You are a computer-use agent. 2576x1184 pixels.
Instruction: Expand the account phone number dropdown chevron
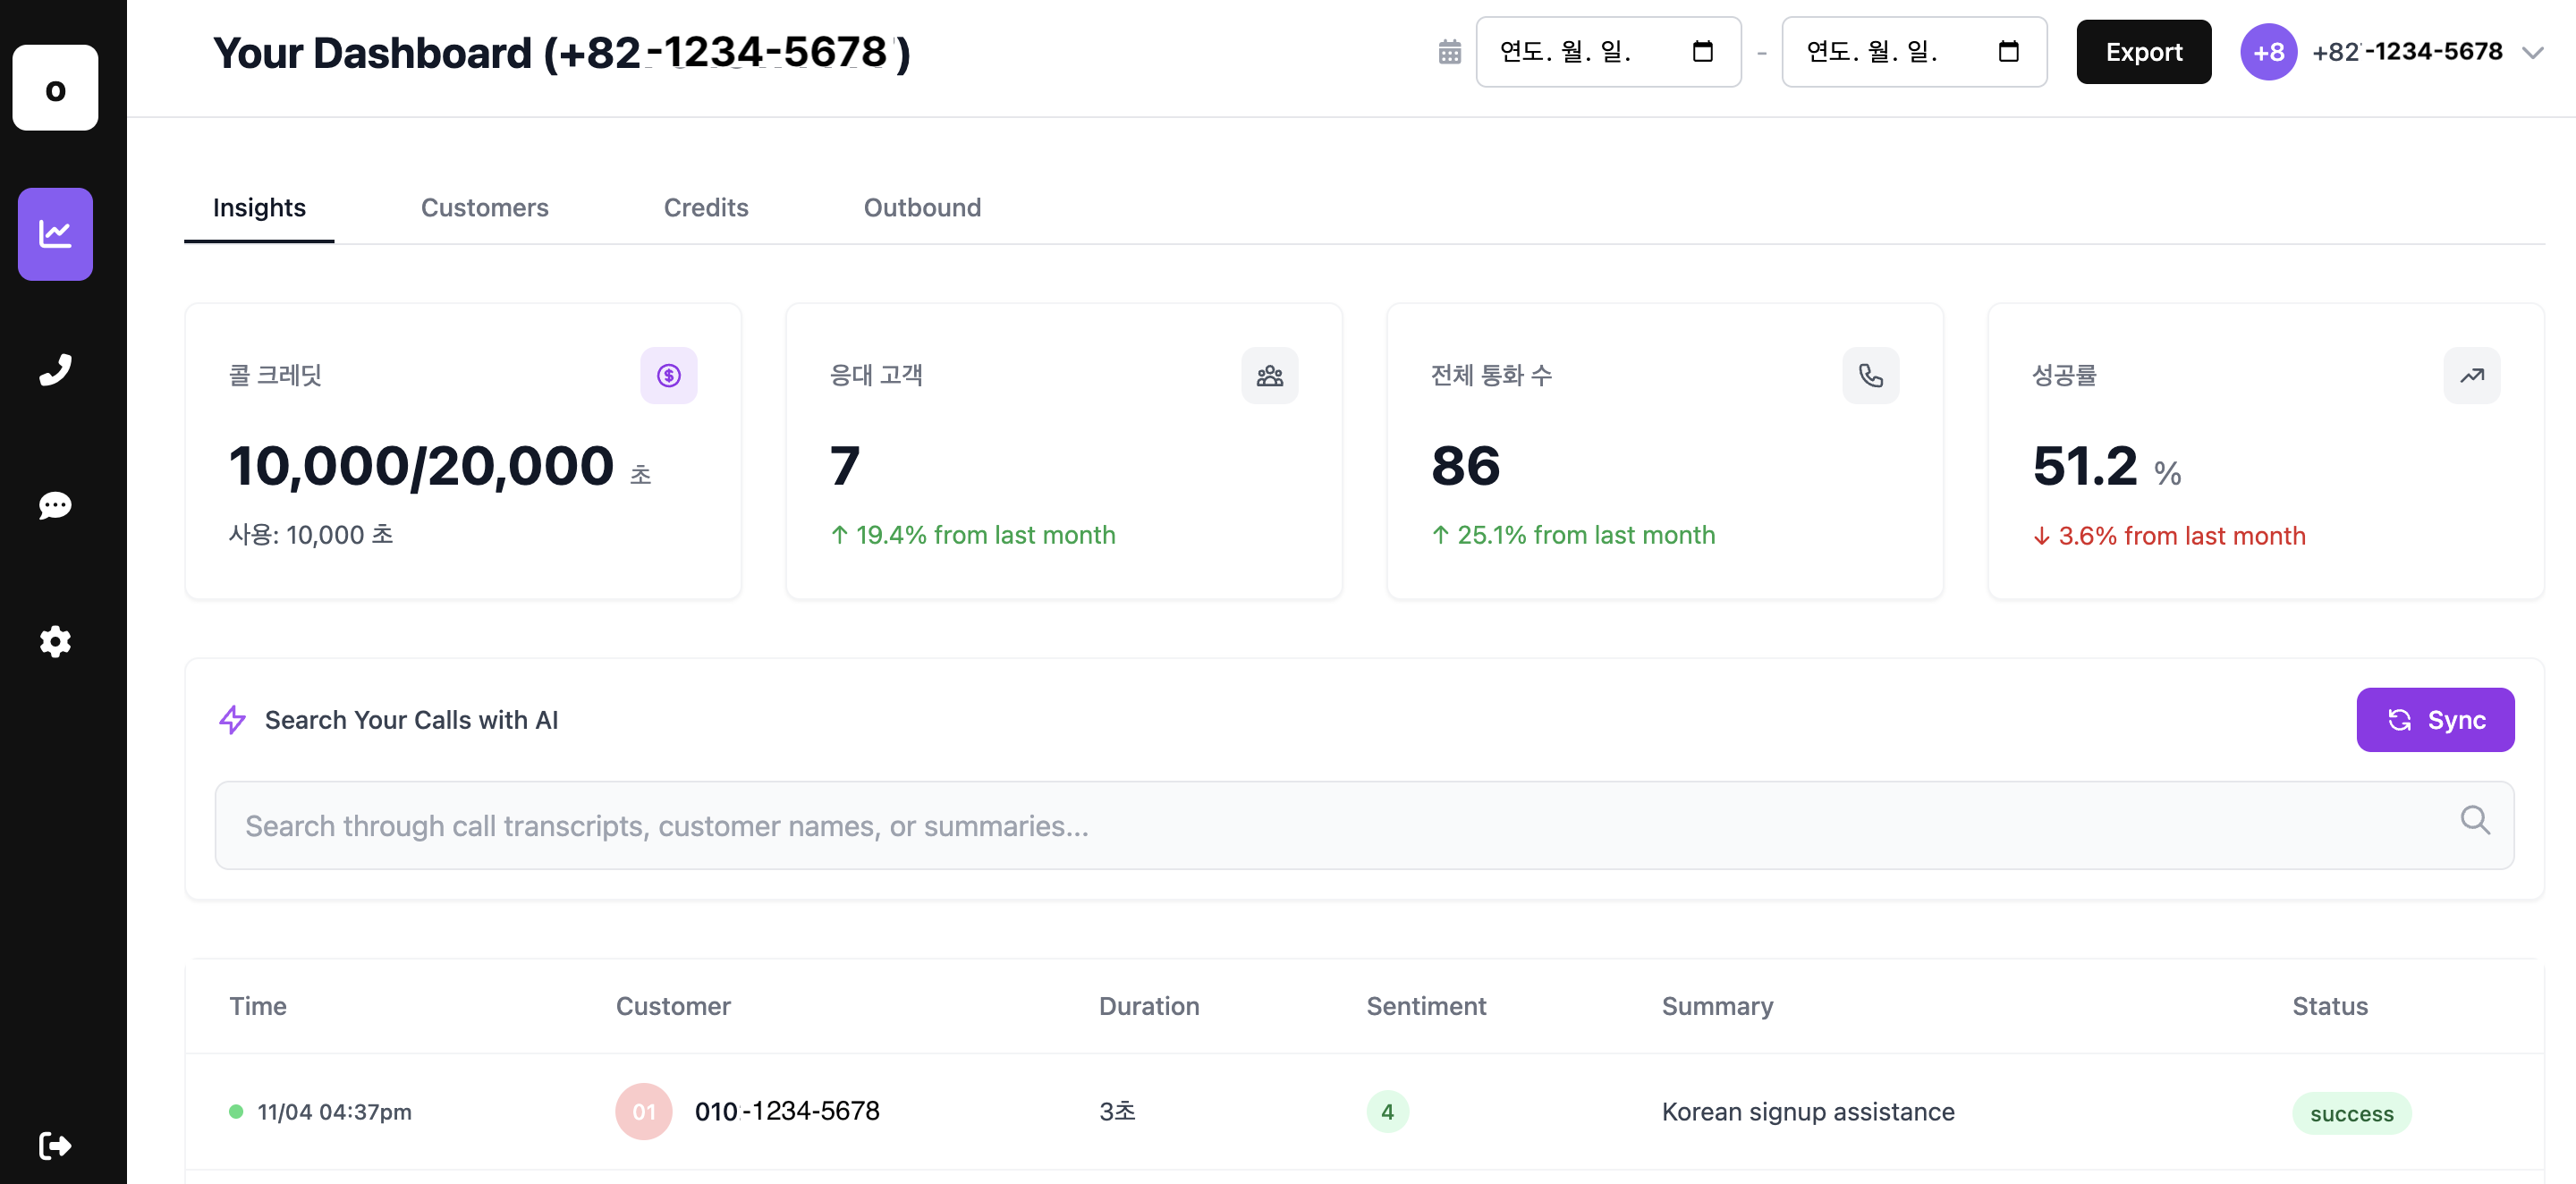pyautogui.click(x=2532, y=53)
